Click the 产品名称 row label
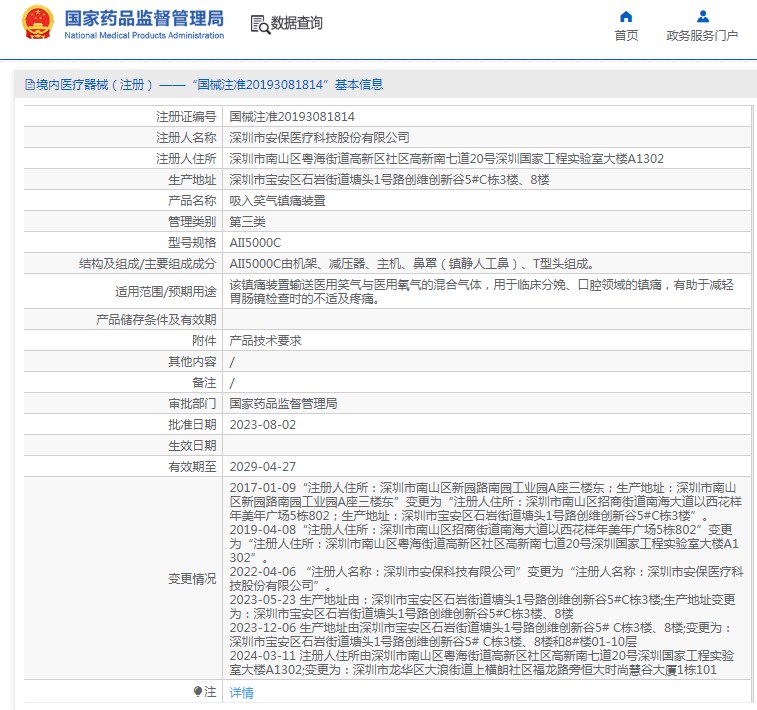This screenshot has height=710, width=757. coord(192,200)
